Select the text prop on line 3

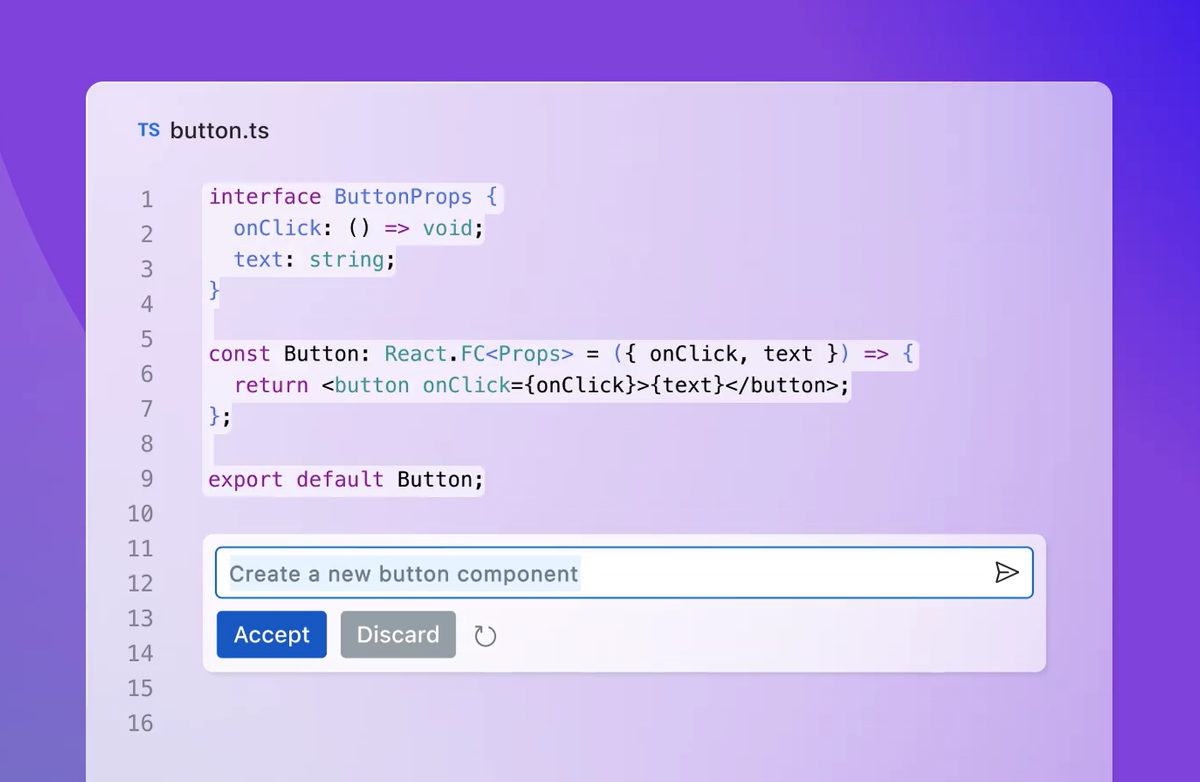click(x=258, y=259)
